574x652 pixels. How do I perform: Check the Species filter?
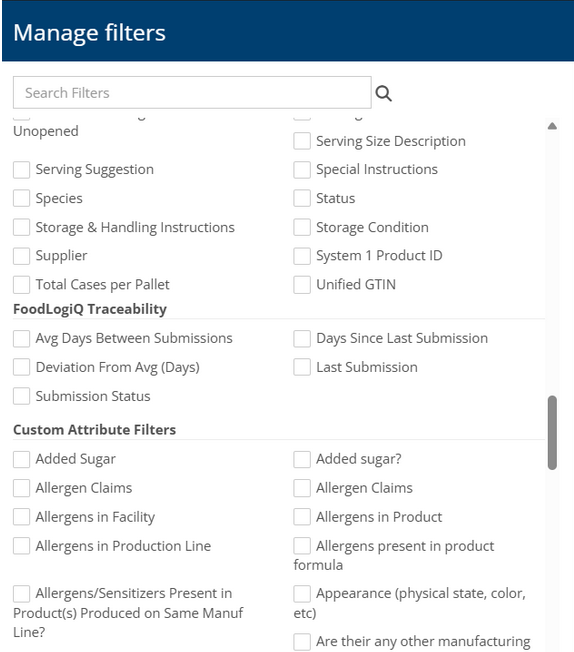[21, 198]
